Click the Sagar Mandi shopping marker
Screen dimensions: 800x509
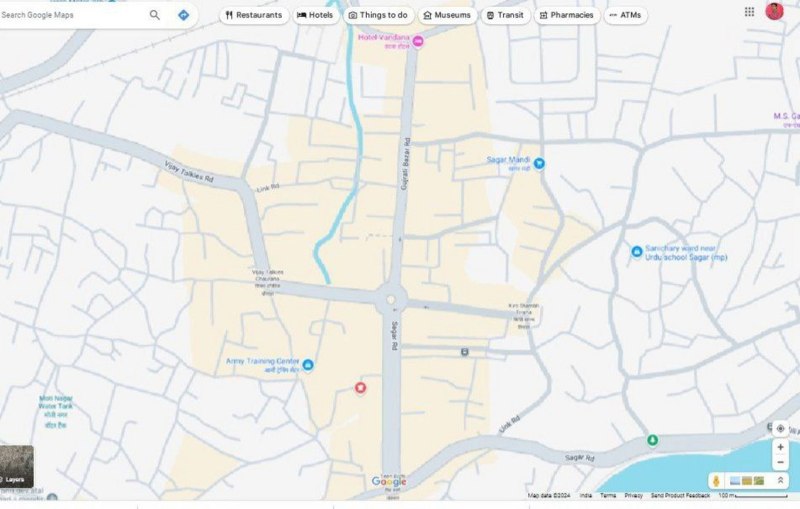point(539,163)
